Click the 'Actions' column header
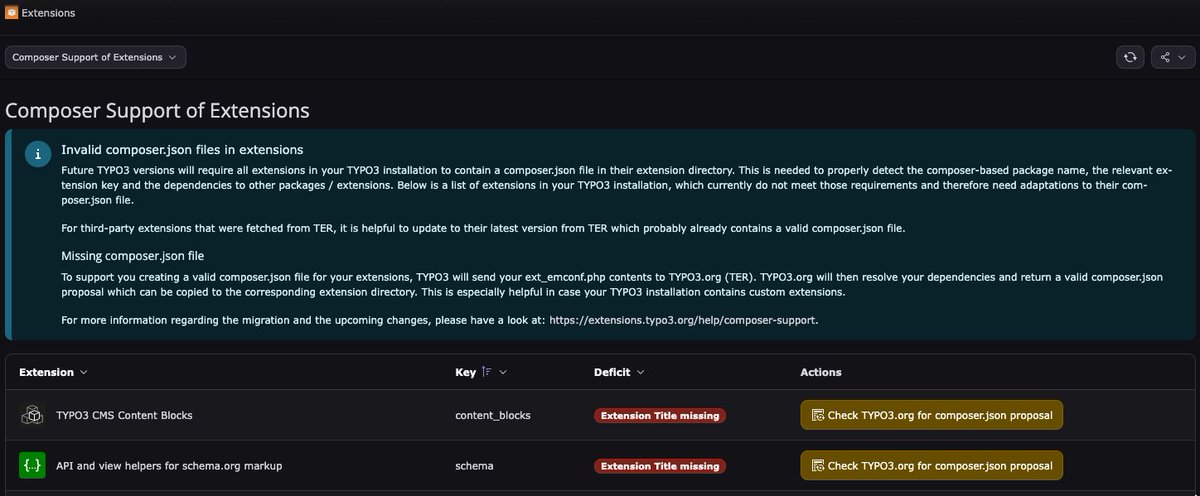The height and width of the screenshot is (496, 1200). click(x=821, y=372)
